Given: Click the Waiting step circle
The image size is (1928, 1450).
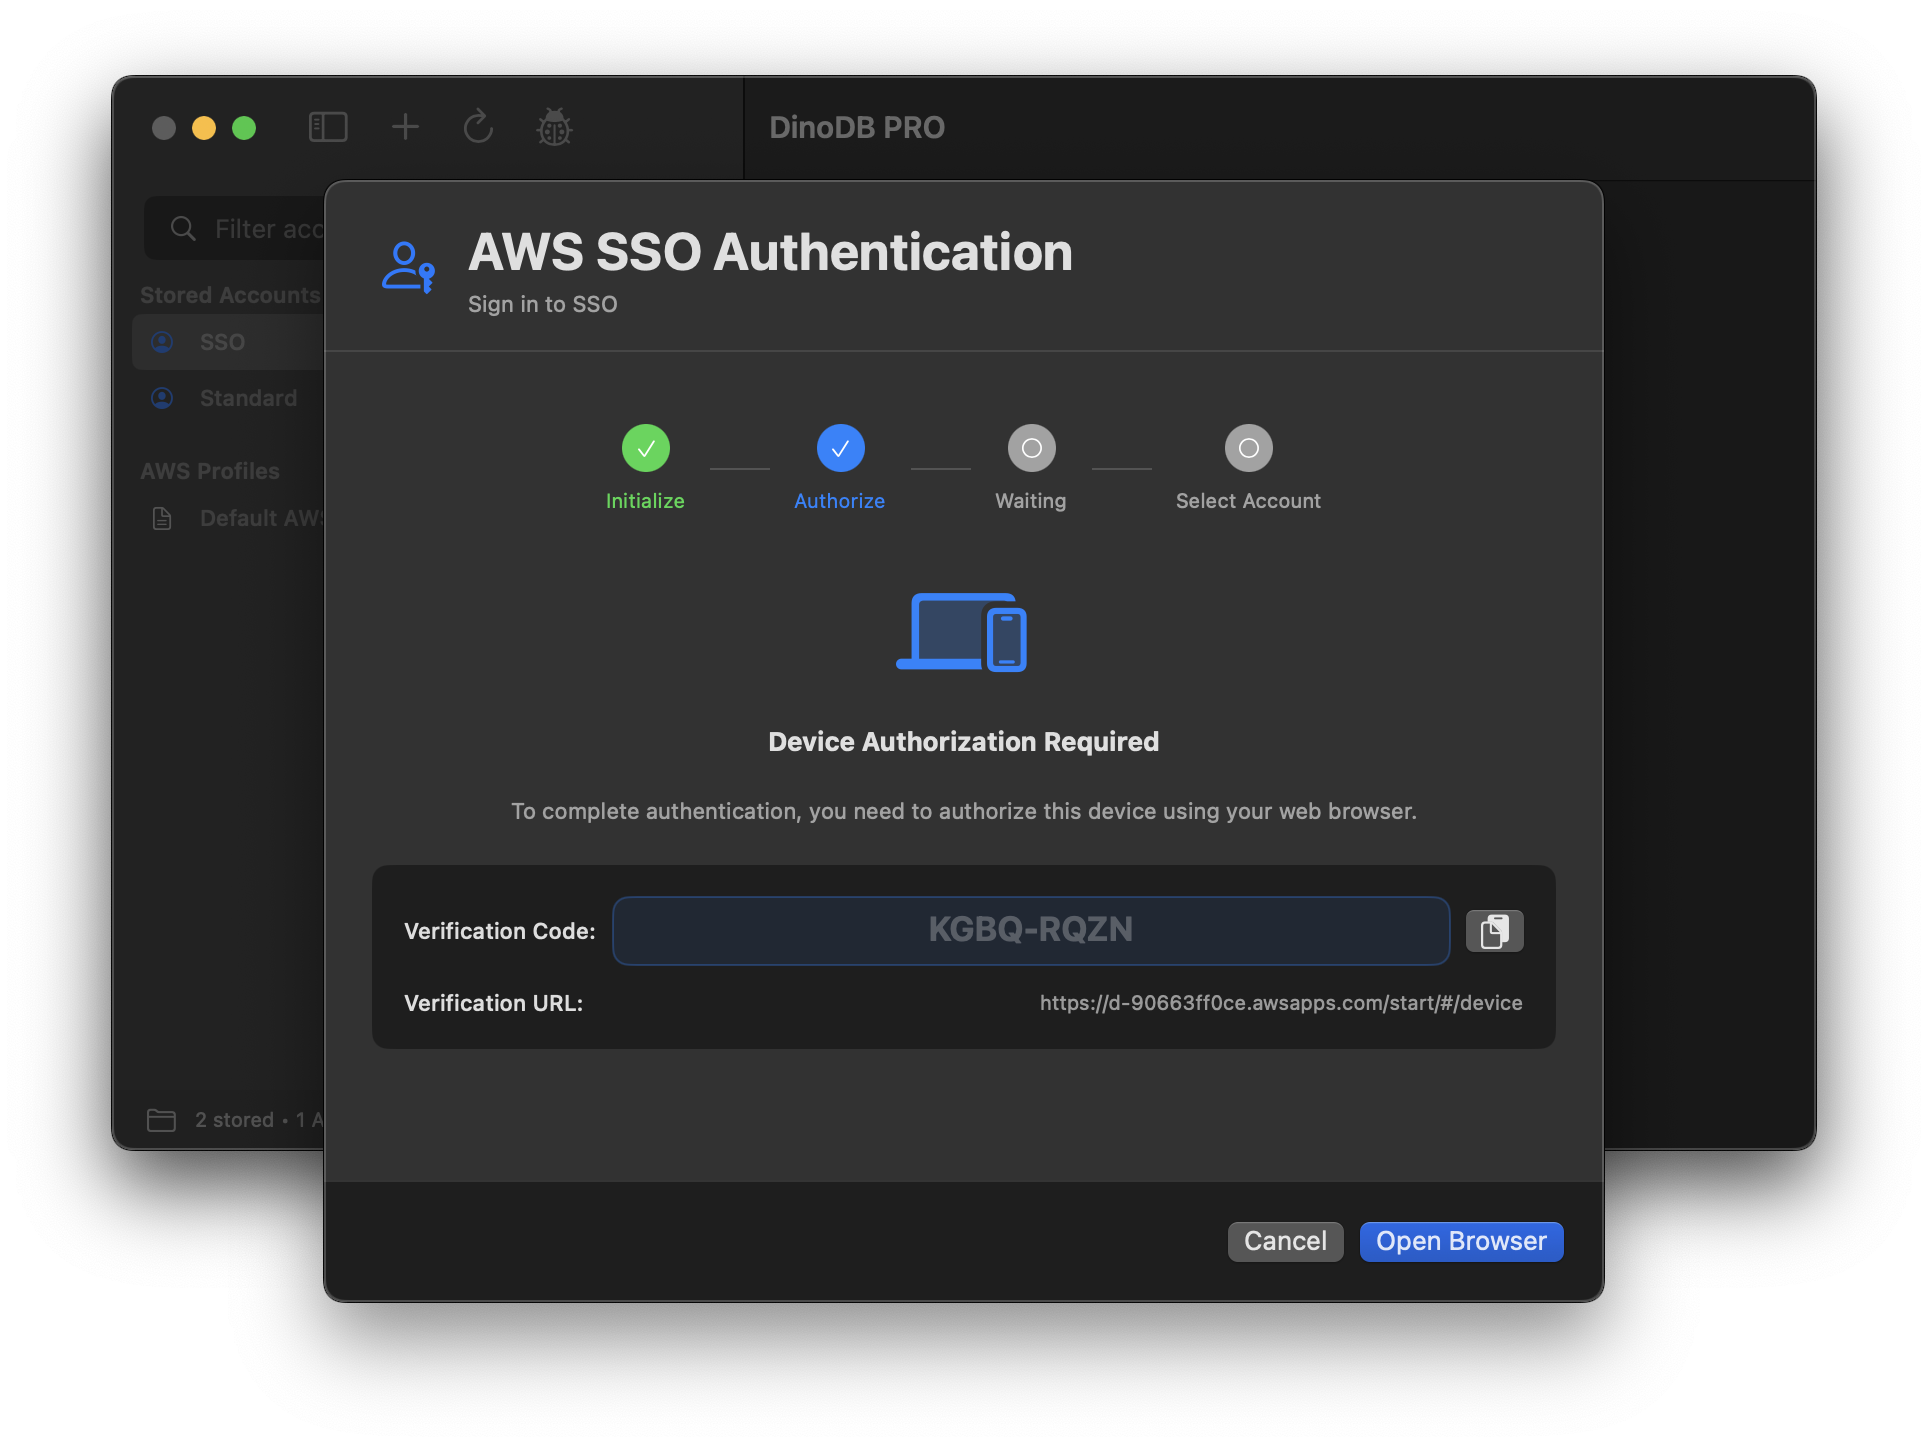Looking at the screenshot, I should [x=1032, y=448].
